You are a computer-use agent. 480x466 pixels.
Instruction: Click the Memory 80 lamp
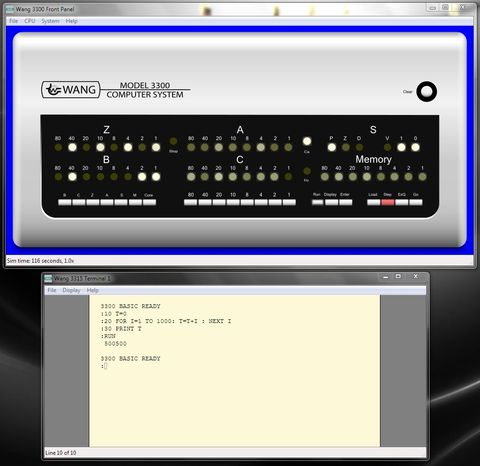click(x=325, y=177)
